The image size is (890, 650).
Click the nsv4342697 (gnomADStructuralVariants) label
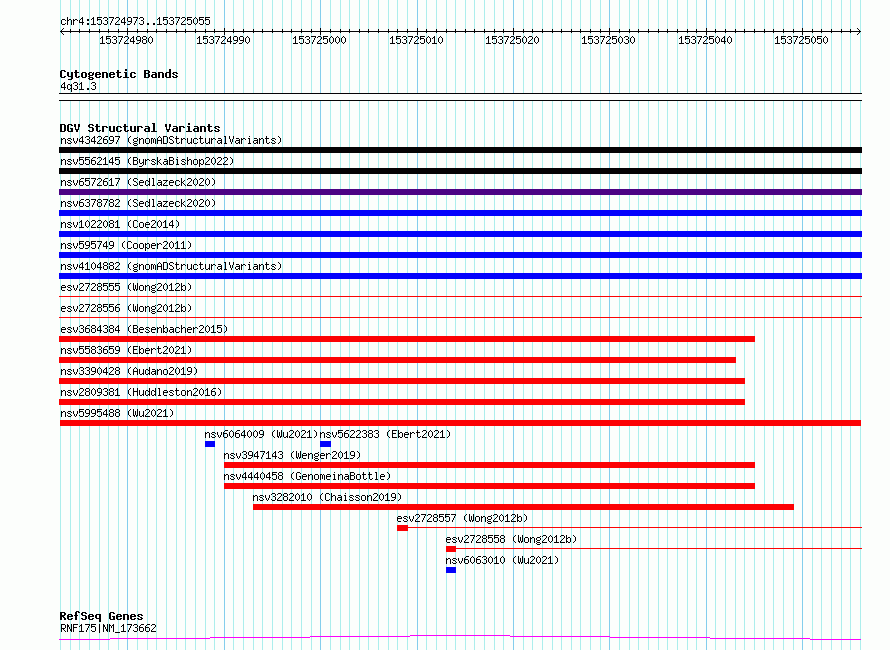(171, 140)
